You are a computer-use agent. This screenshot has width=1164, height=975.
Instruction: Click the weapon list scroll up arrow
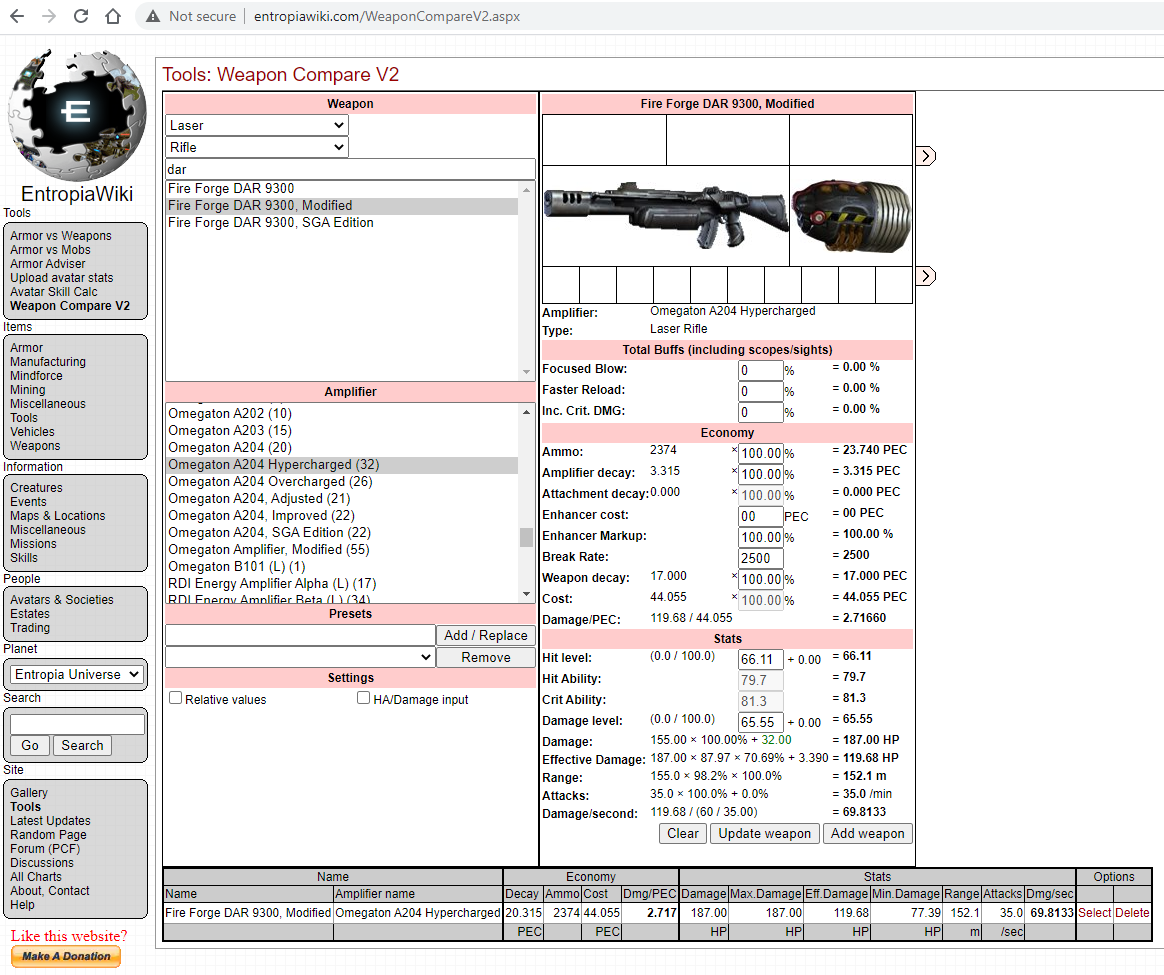(x=526, y=189)
